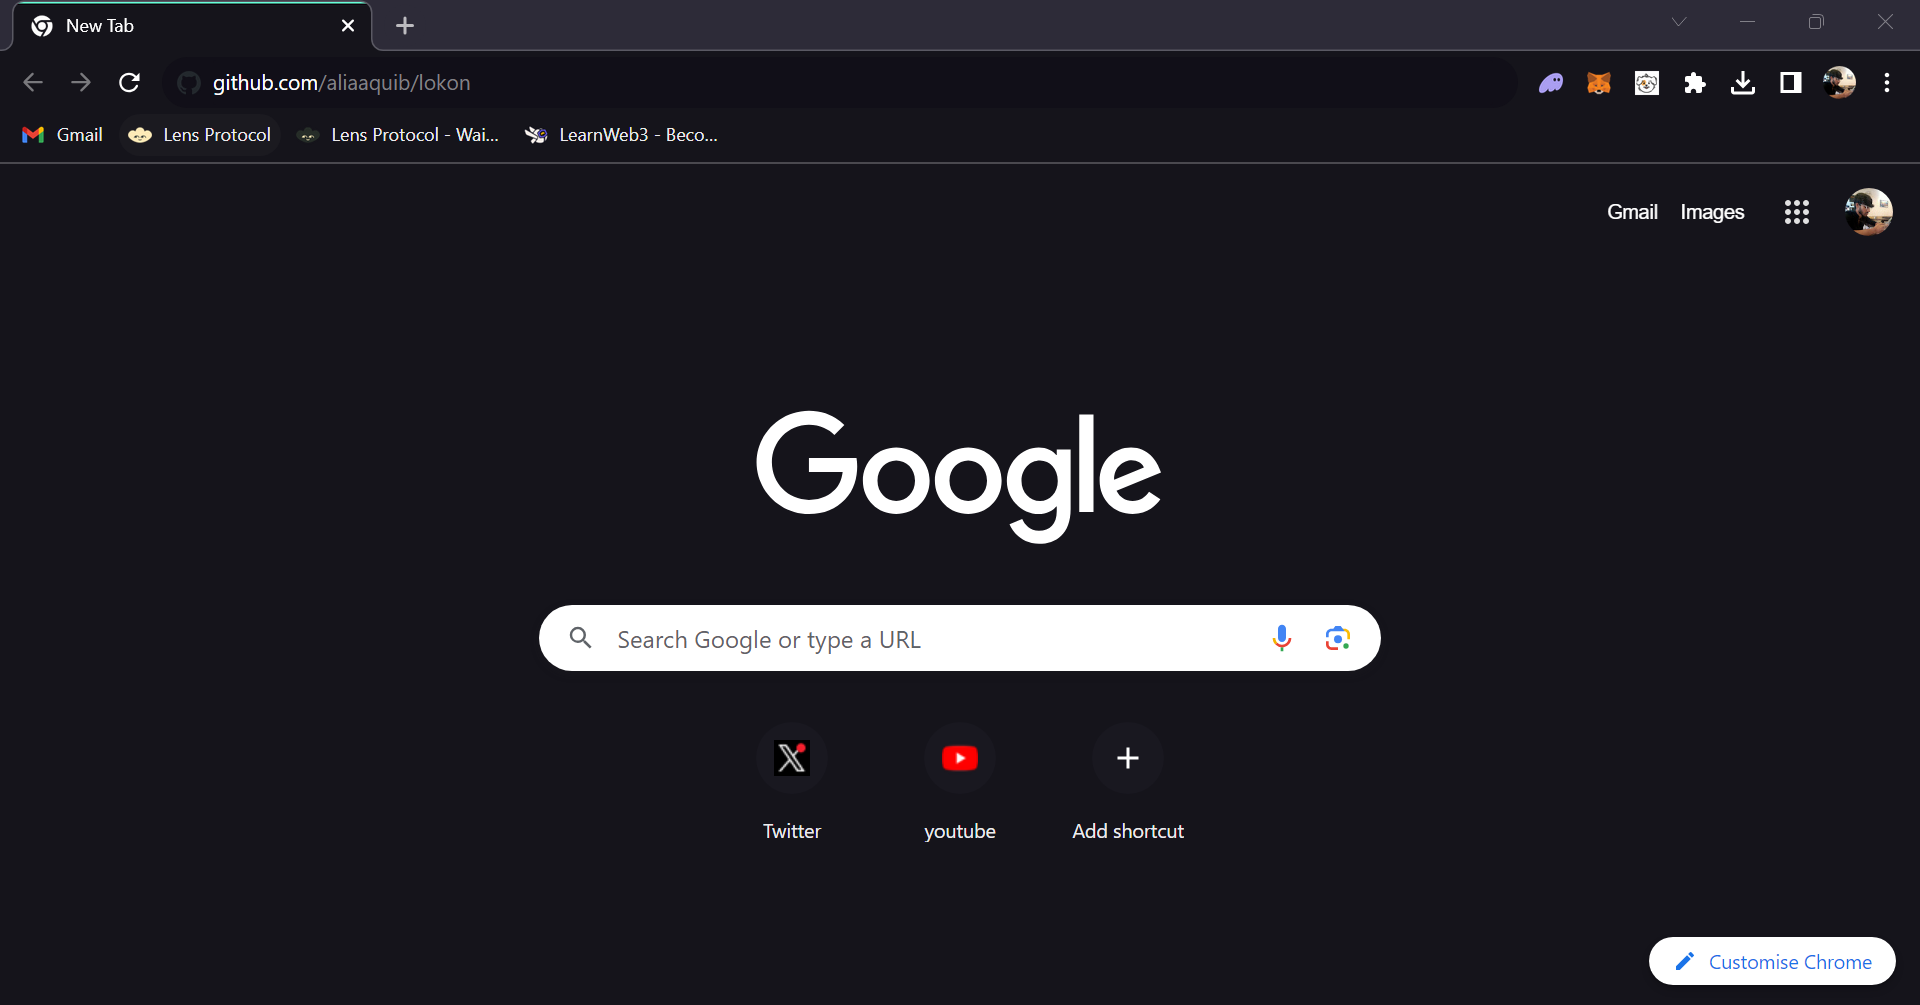Reload the page with the refresh icon

[129, 83]
